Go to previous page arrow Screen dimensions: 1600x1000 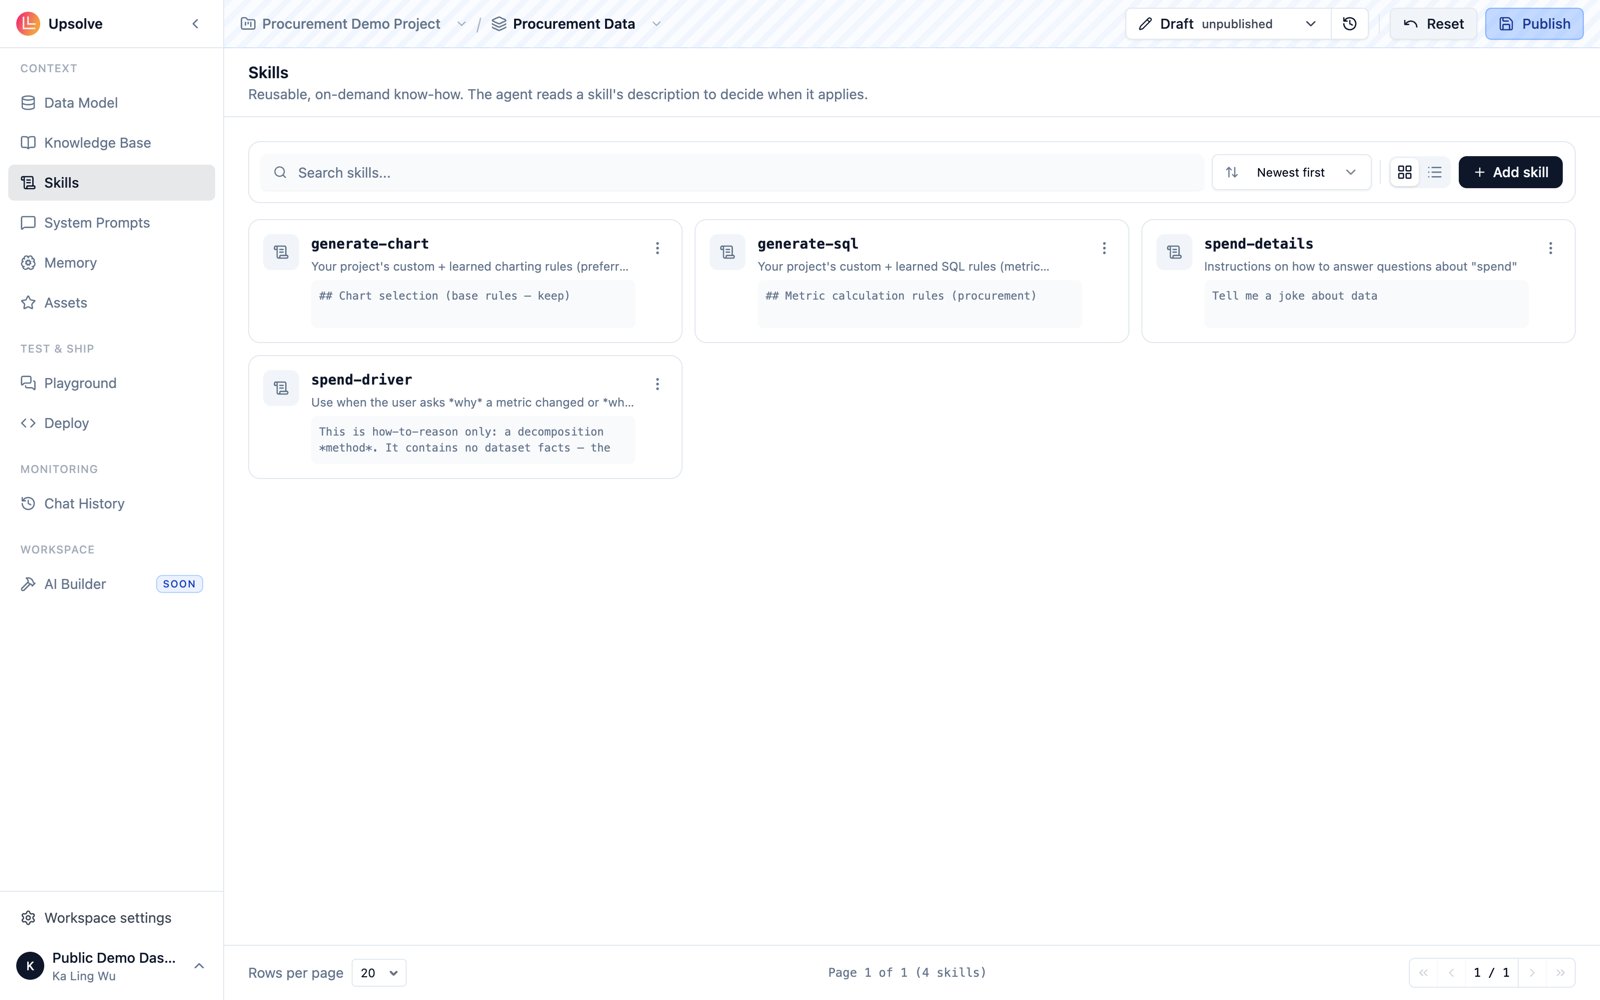click(1451, 973)
